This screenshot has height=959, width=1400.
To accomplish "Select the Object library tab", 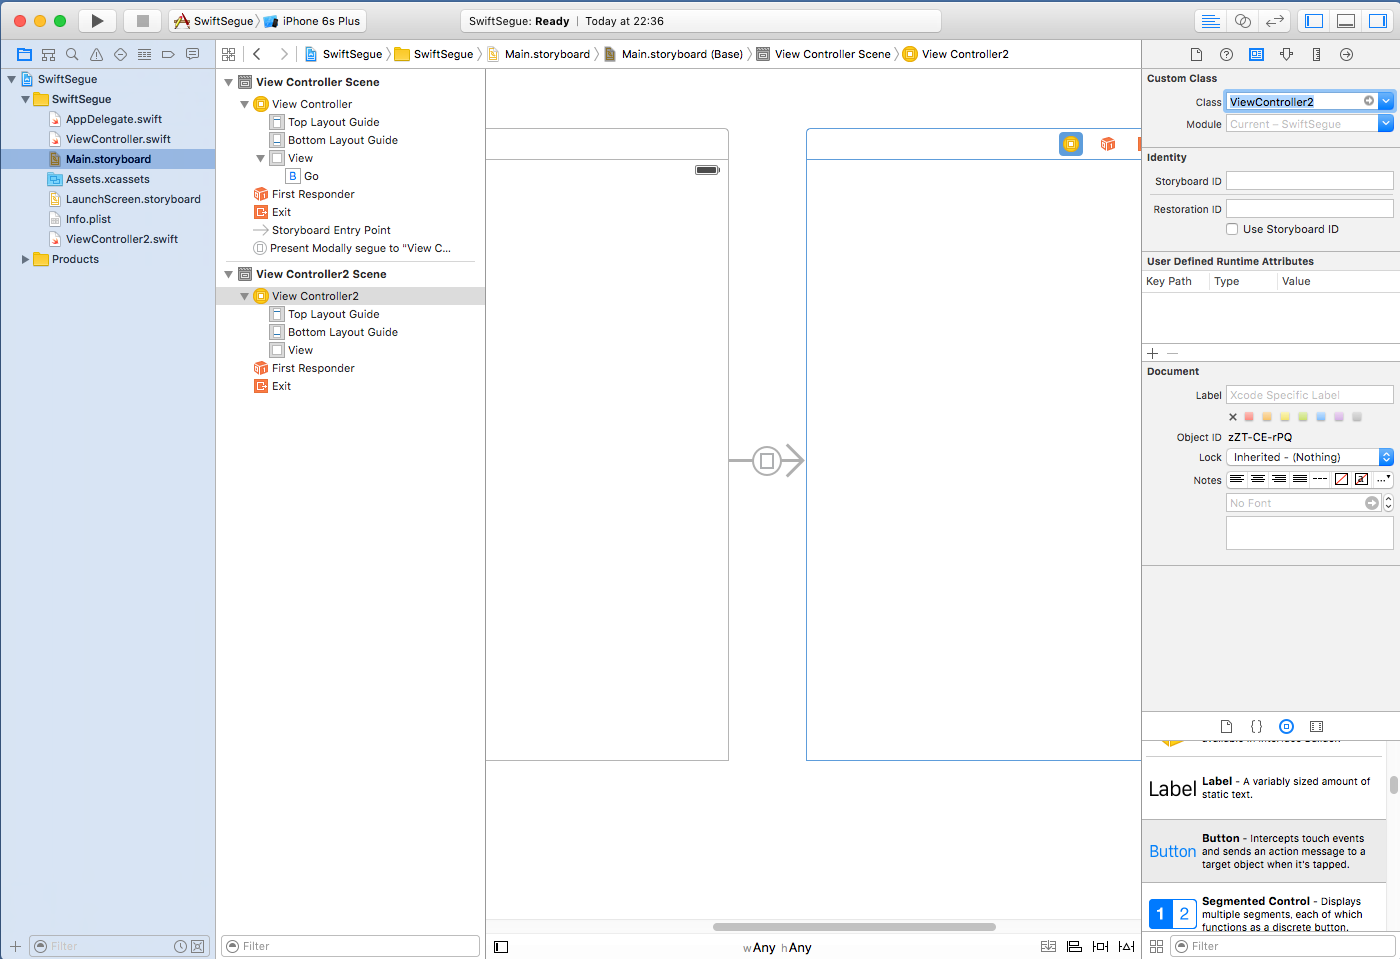I will tap(1286, 727).
